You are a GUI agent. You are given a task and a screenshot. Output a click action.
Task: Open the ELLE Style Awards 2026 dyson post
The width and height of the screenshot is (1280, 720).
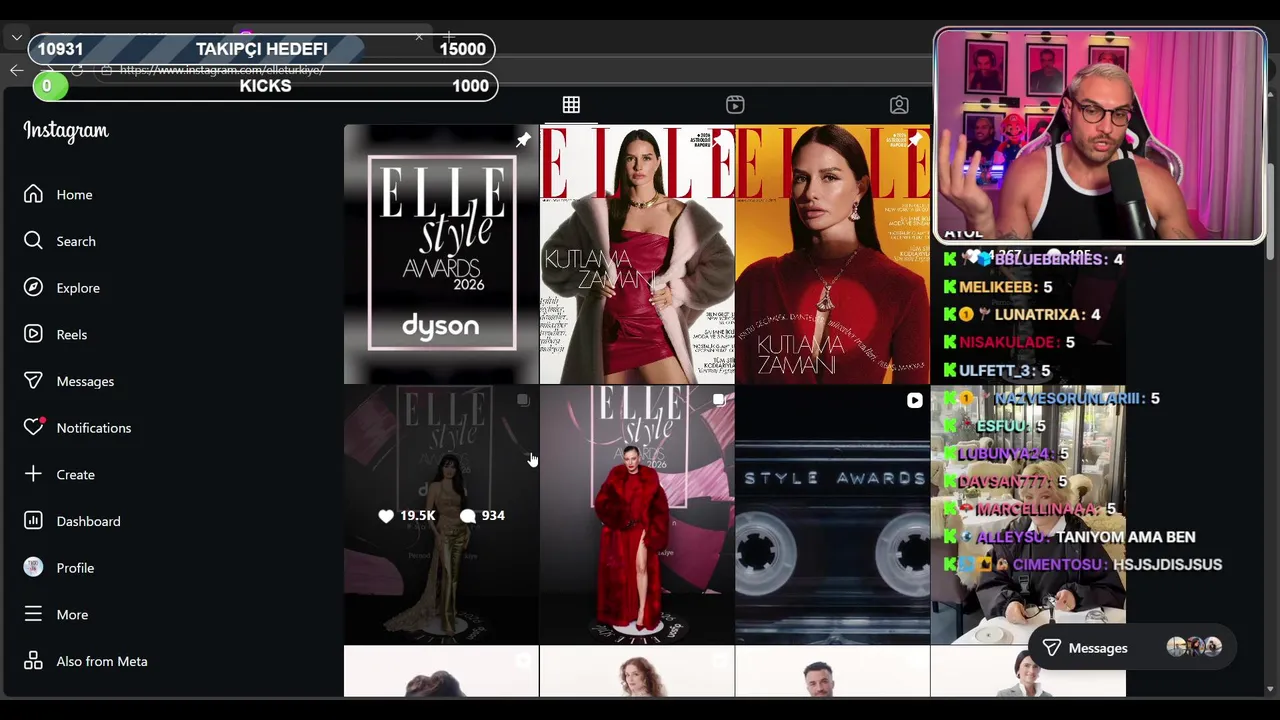(441, 254)
